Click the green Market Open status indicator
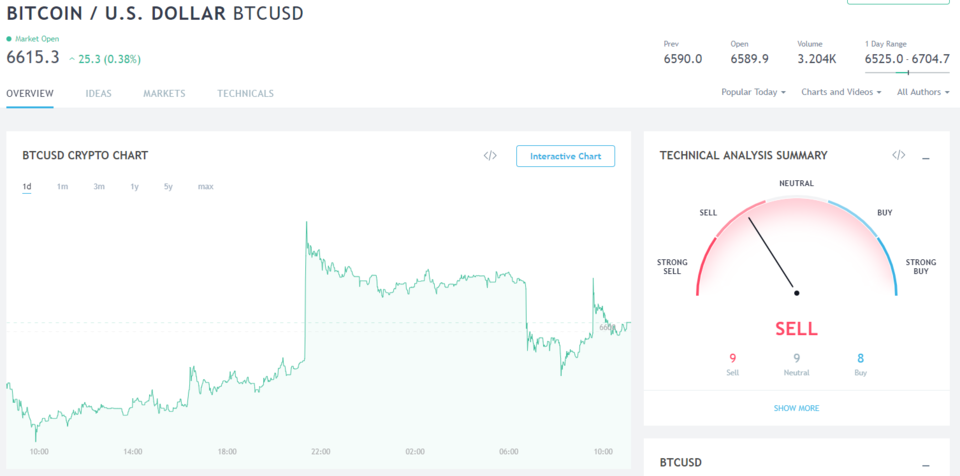Viewport: 960px width, 476px height. [x=9, y=39]
